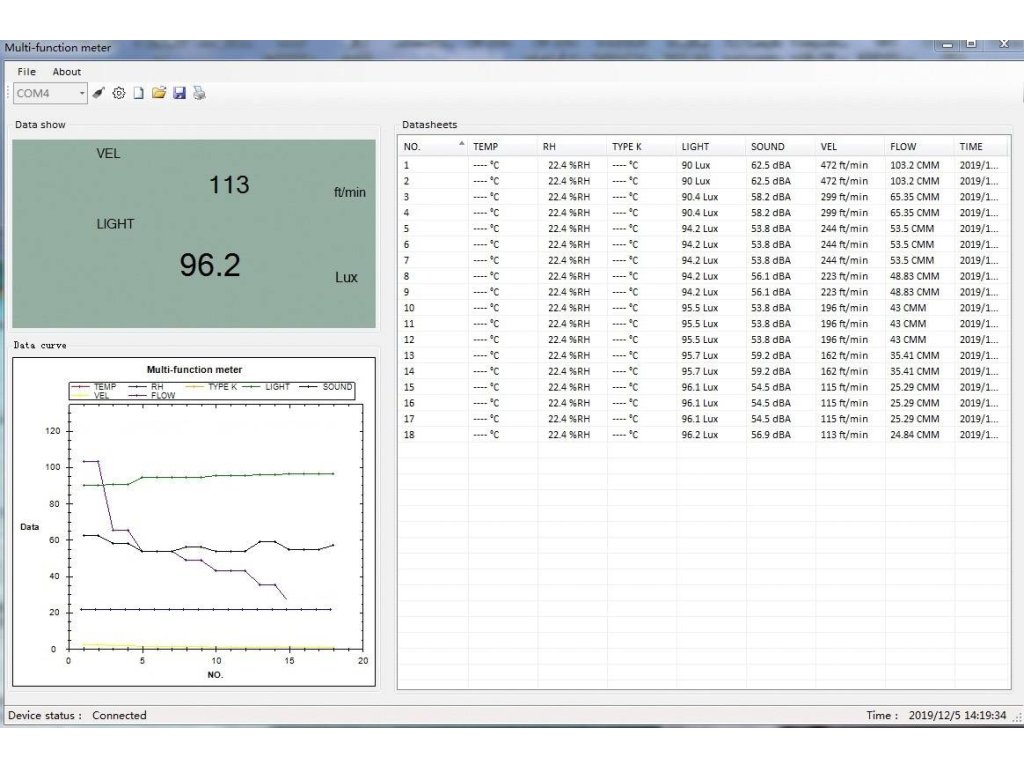Image resolution: width=1024 pixels, height=768 pixels.
Task: Open the About menu
Action: click(67, 72)
